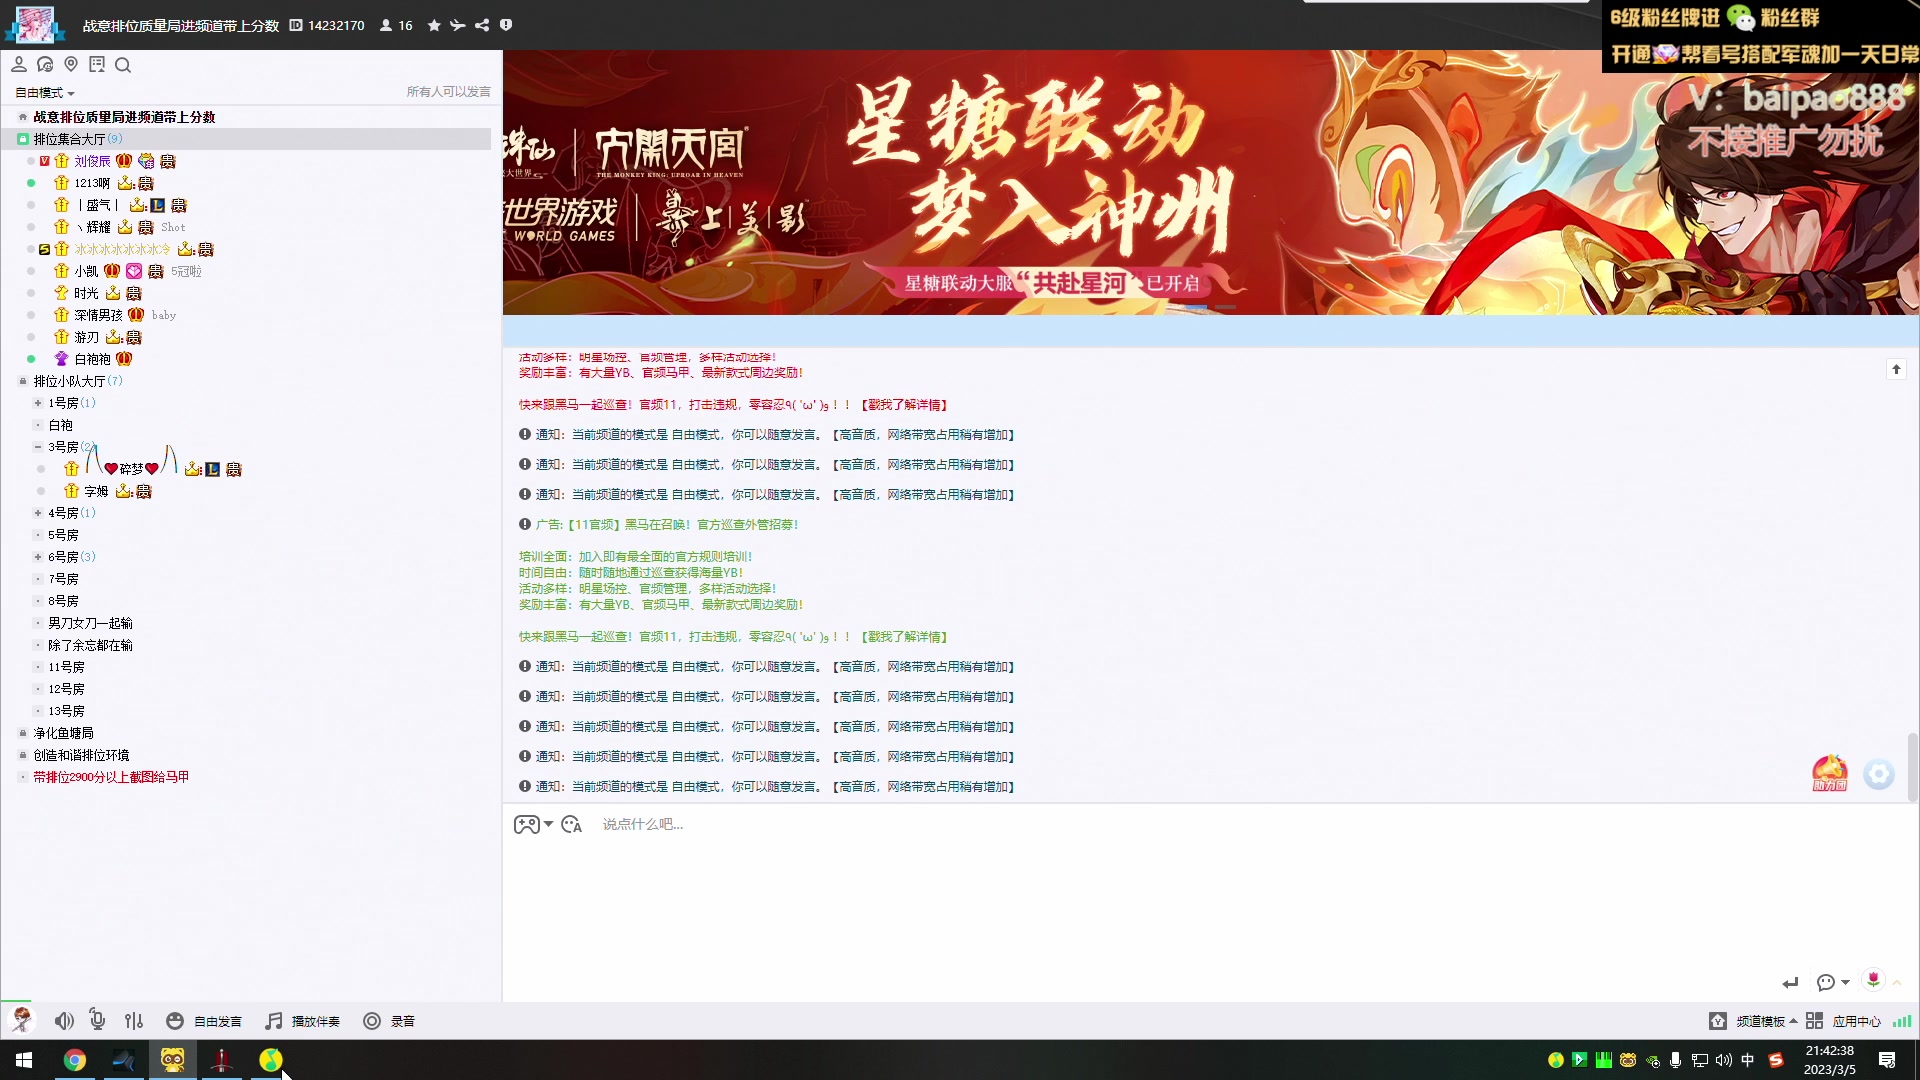Select user 字姆 in 3号房

click(96, 491)
